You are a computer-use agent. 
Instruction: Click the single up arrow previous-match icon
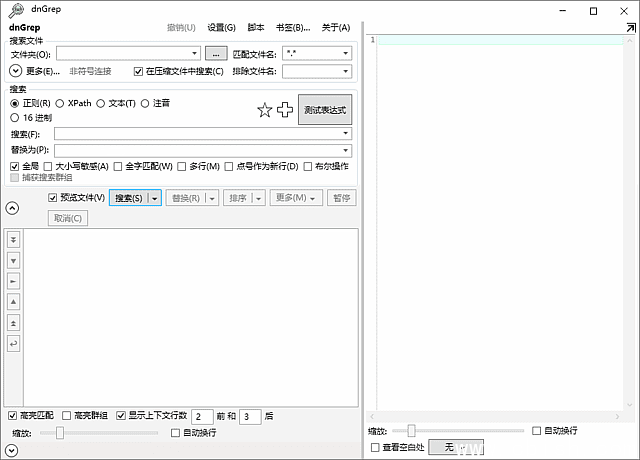13,302
